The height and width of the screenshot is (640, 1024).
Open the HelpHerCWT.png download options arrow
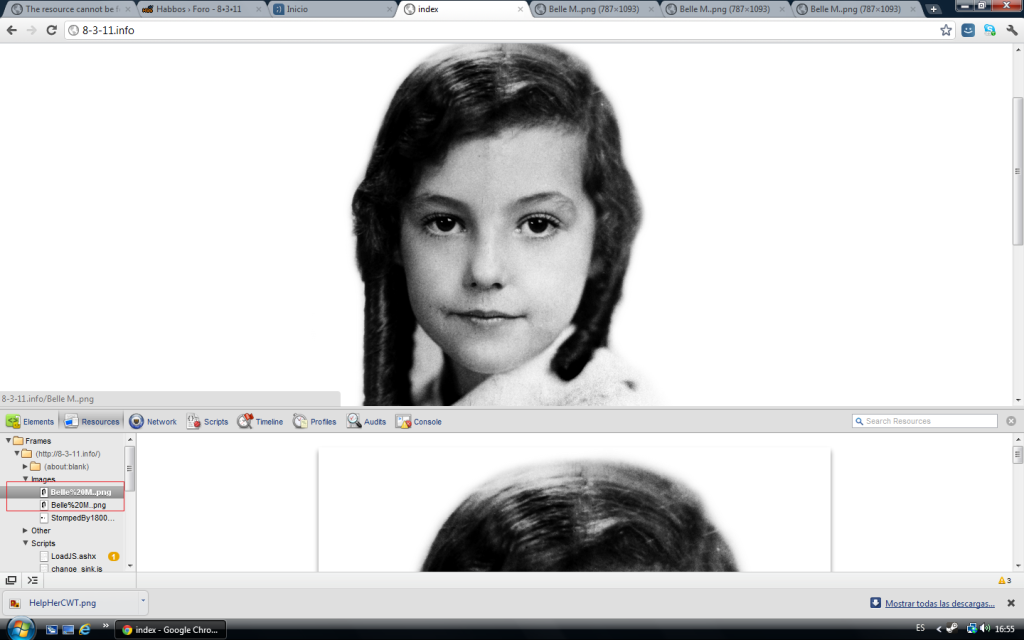click(143, 602)
